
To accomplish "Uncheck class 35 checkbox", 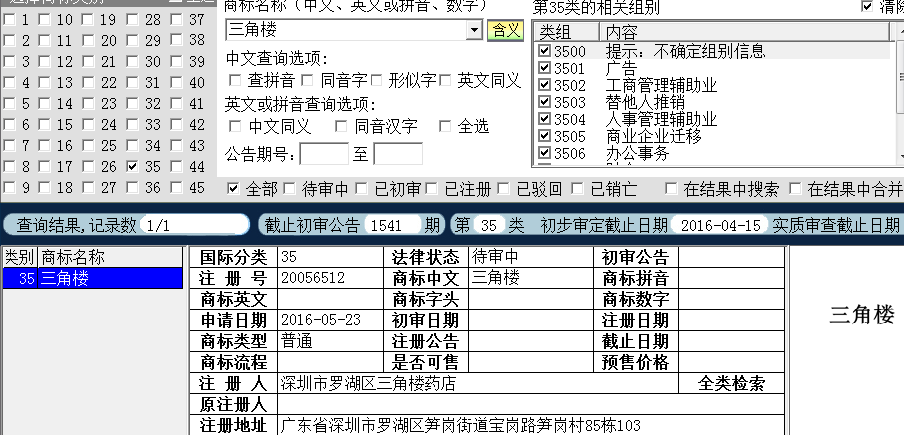I will click(133, 167).
